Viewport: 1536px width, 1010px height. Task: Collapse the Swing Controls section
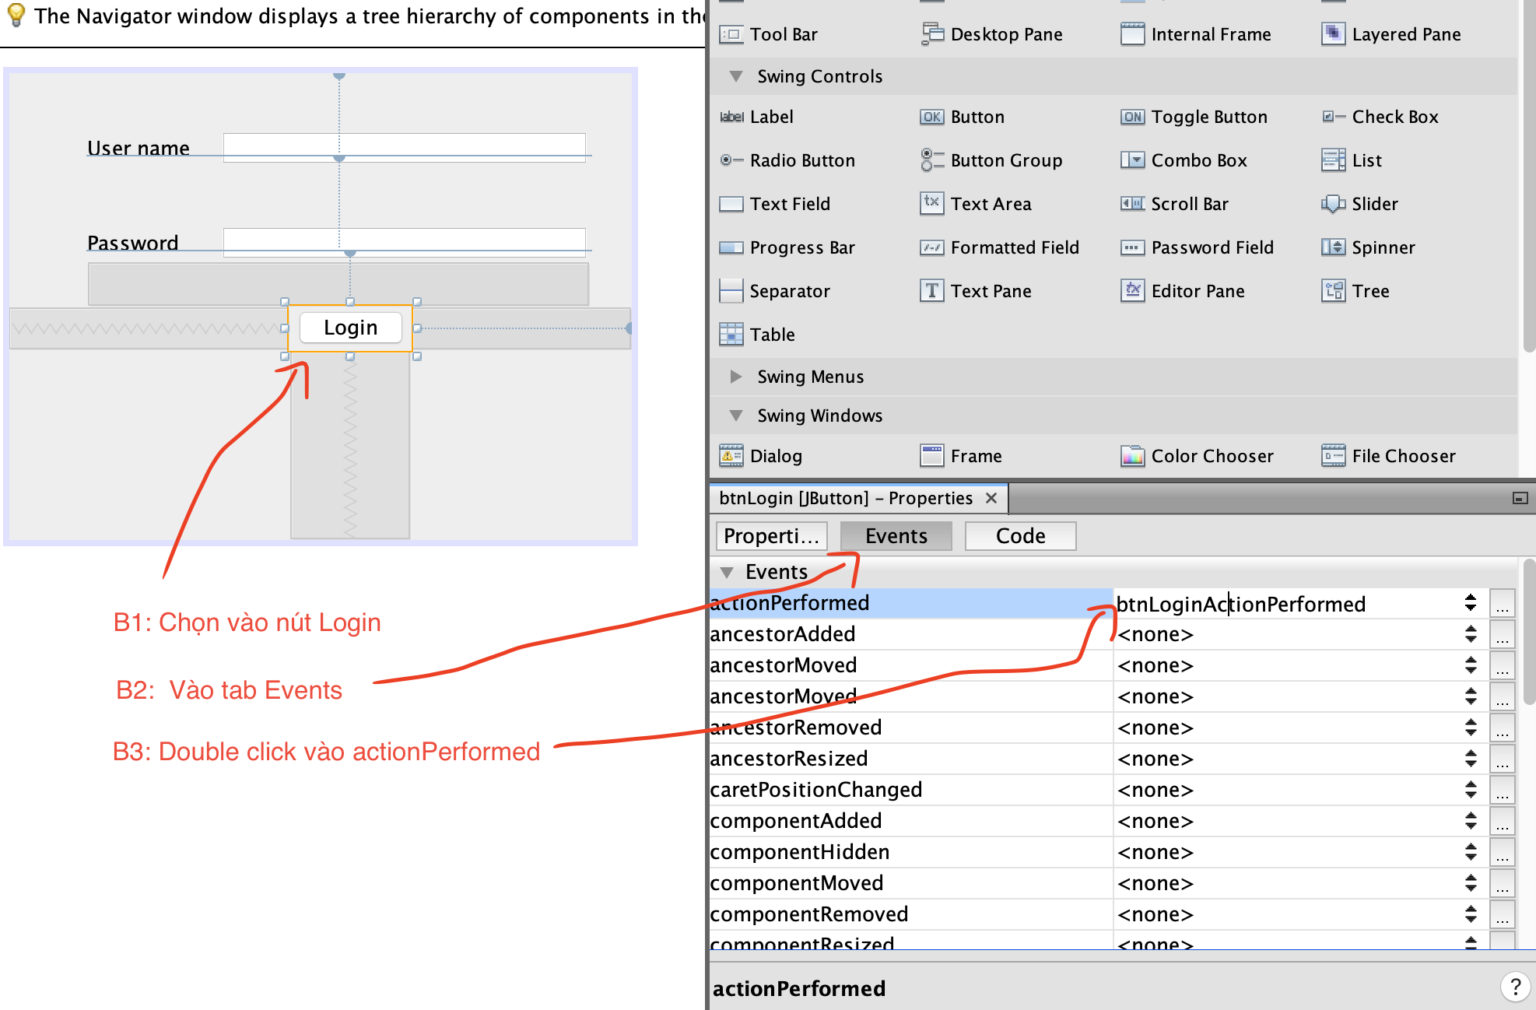coord(736,76)
